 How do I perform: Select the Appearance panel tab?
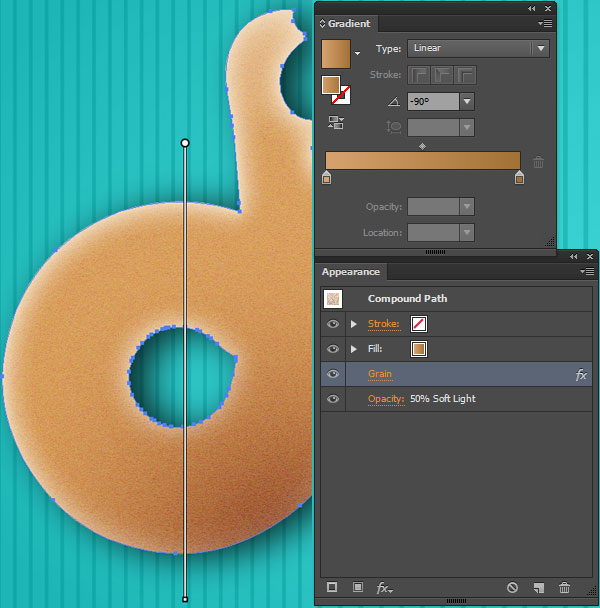pos(350,271)
